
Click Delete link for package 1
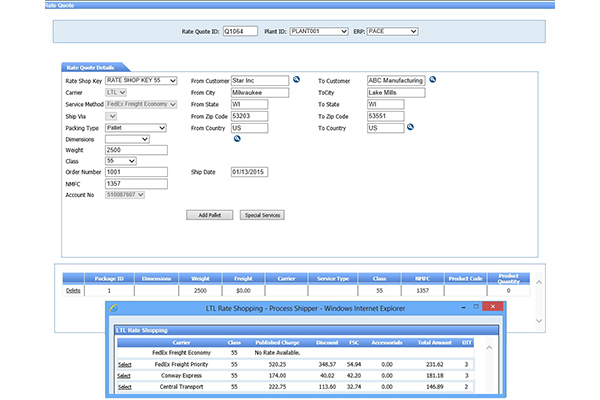(73, 291)
